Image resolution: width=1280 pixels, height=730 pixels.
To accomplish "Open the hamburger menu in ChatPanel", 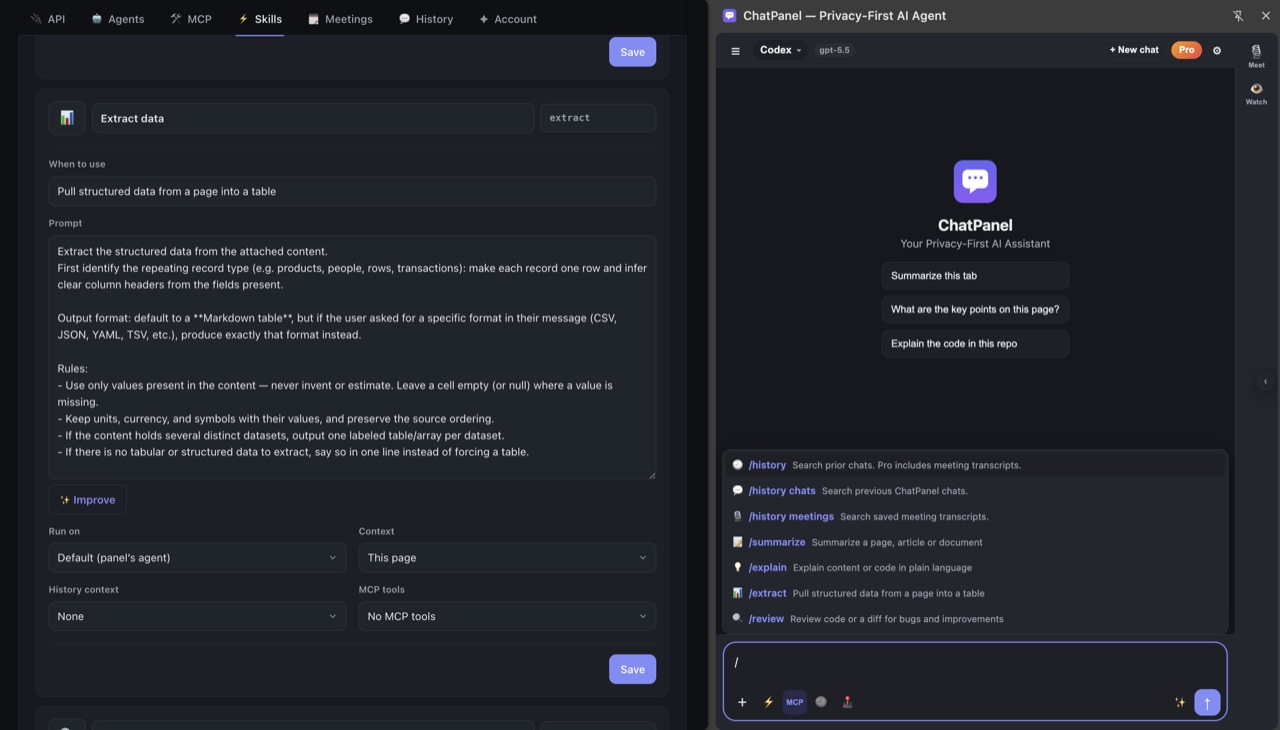I will 735,50.
